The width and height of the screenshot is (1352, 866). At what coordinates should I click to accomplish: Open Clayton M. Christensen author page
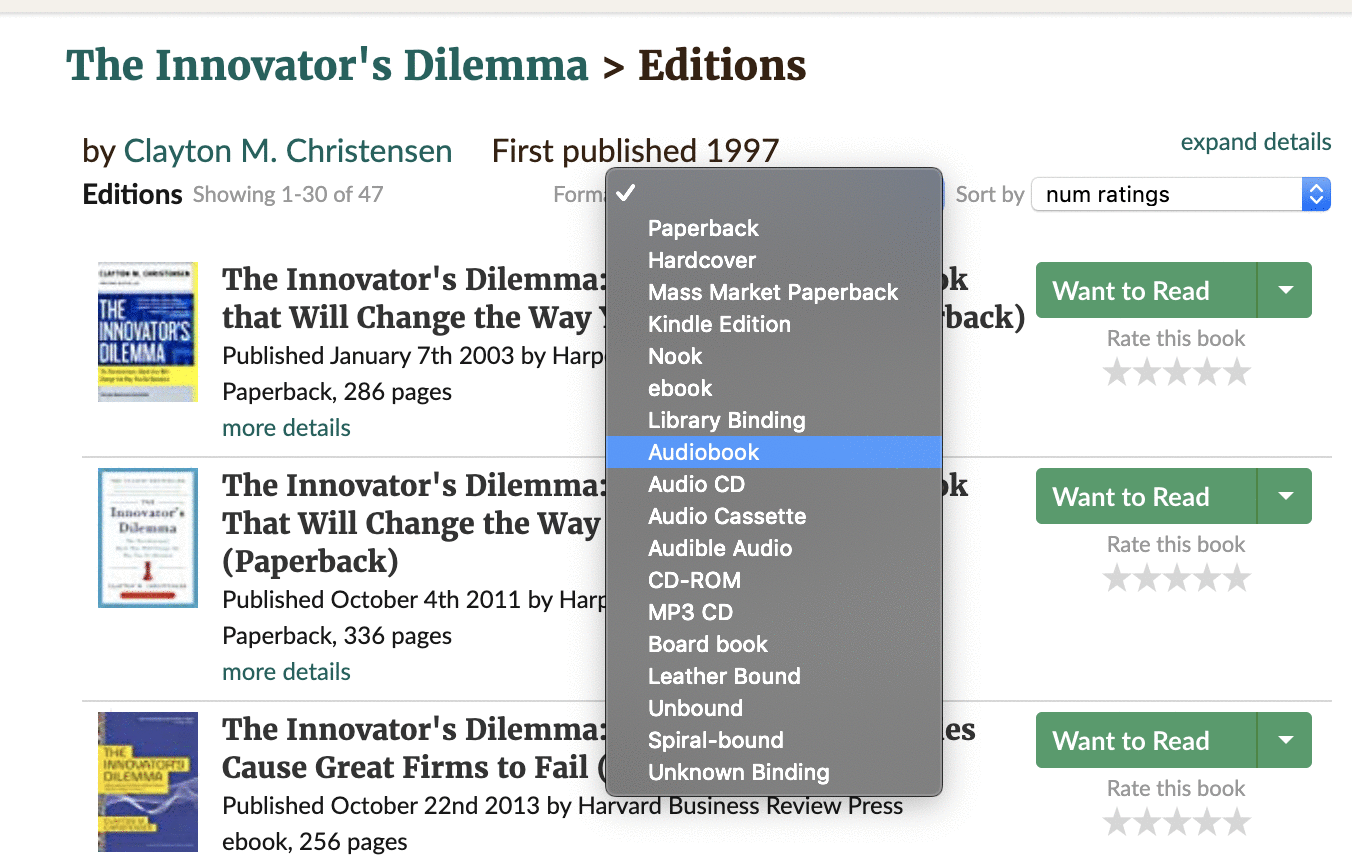coord(288,151)
